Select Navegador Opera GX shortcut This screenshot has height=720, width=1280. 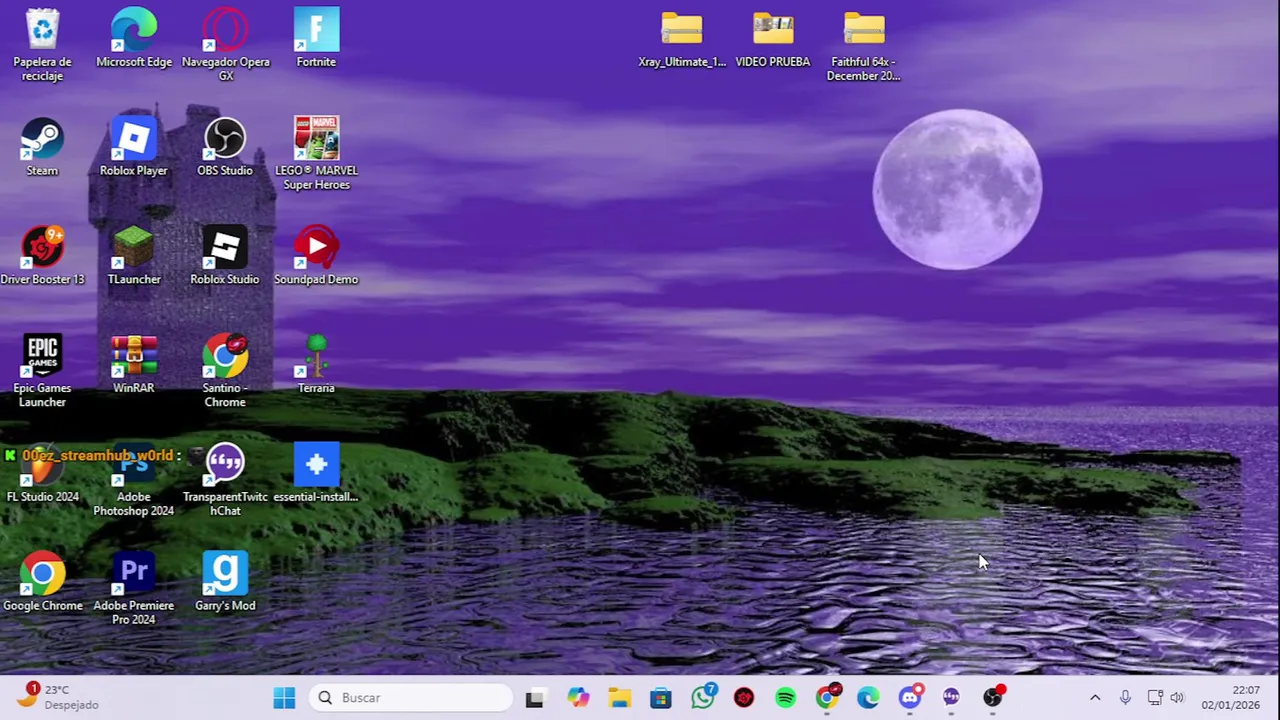pos(225,45)
